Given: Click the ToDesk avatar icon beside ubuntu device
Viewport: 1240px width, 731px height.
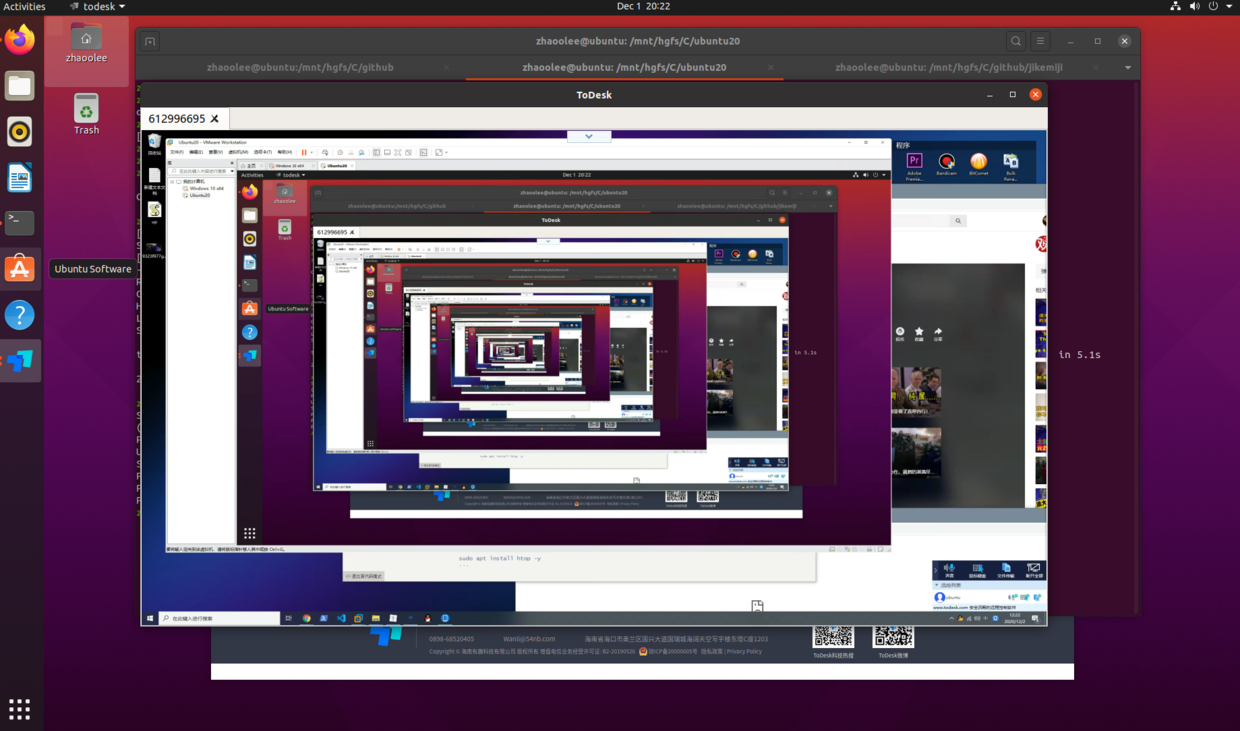Looking at the screenshot, I should (x=940, y=598).
